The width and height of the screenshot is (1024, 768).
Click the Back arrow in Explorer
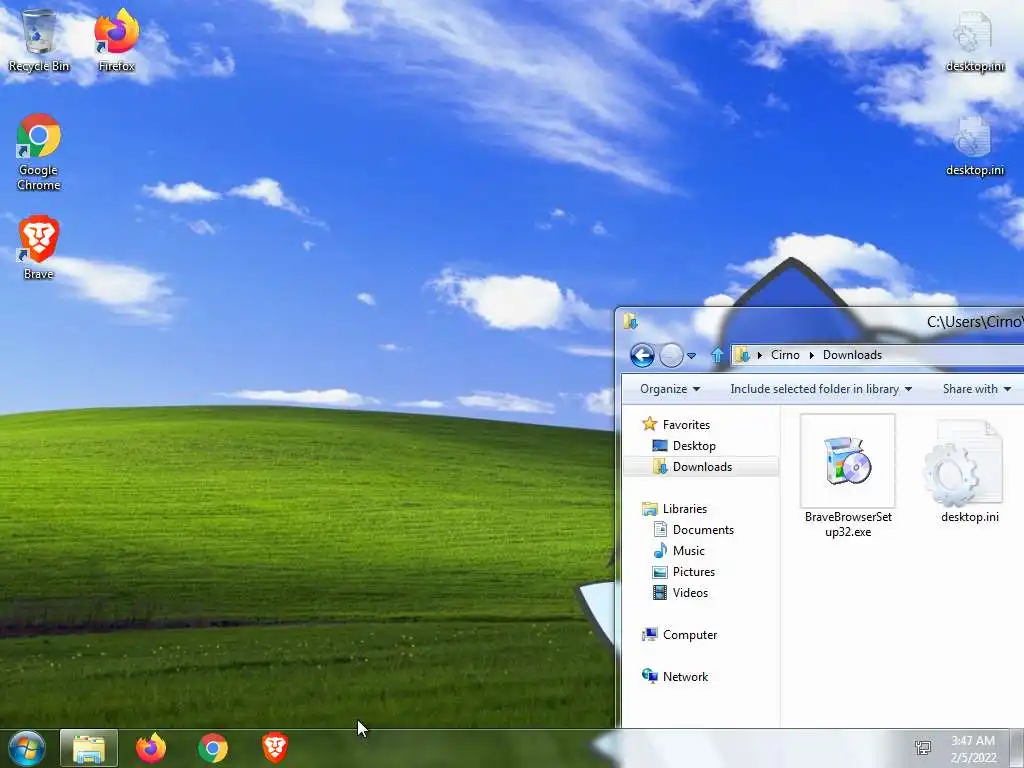pos(642,355)
